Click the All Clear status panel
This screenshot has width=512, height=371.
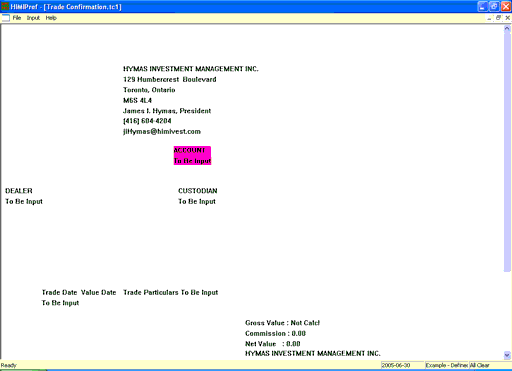489,365
